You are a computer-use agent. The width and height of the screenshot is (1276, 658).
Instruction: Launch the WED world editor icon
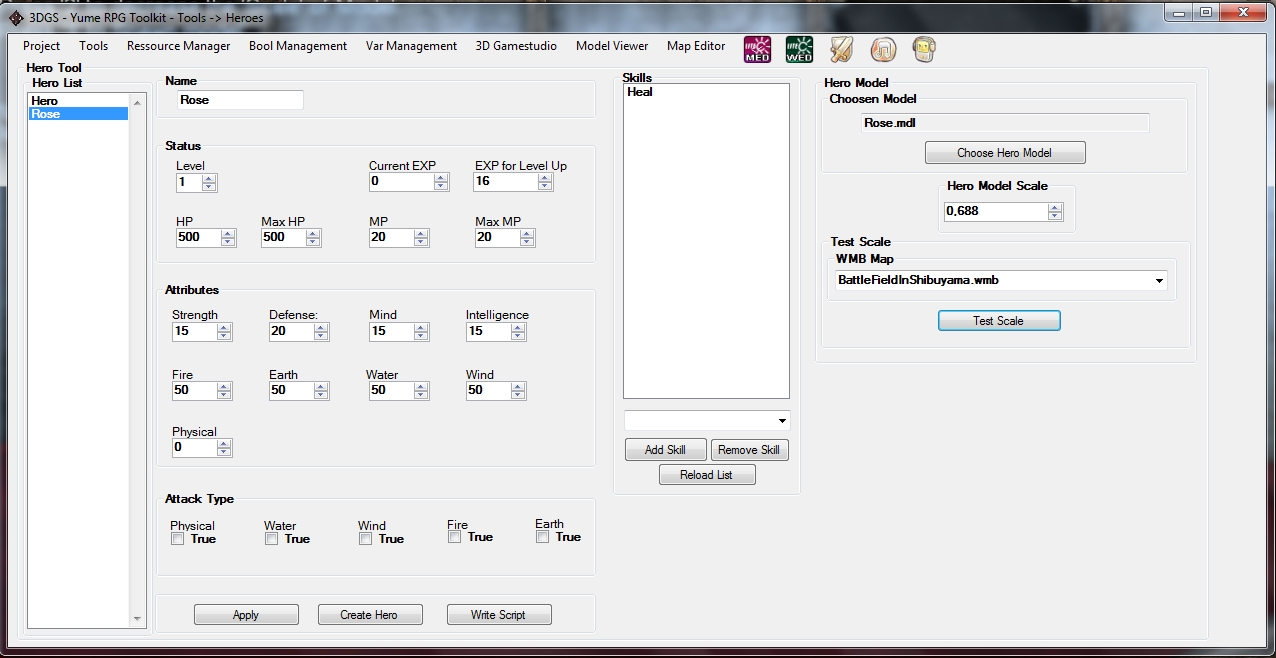point(799,49)
